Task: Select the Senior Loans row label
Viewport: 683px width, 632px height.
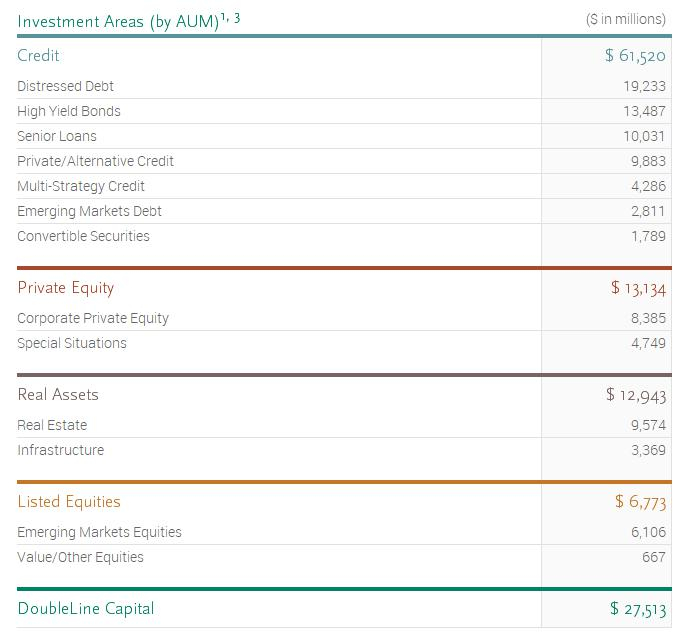Action: point(57,136)
